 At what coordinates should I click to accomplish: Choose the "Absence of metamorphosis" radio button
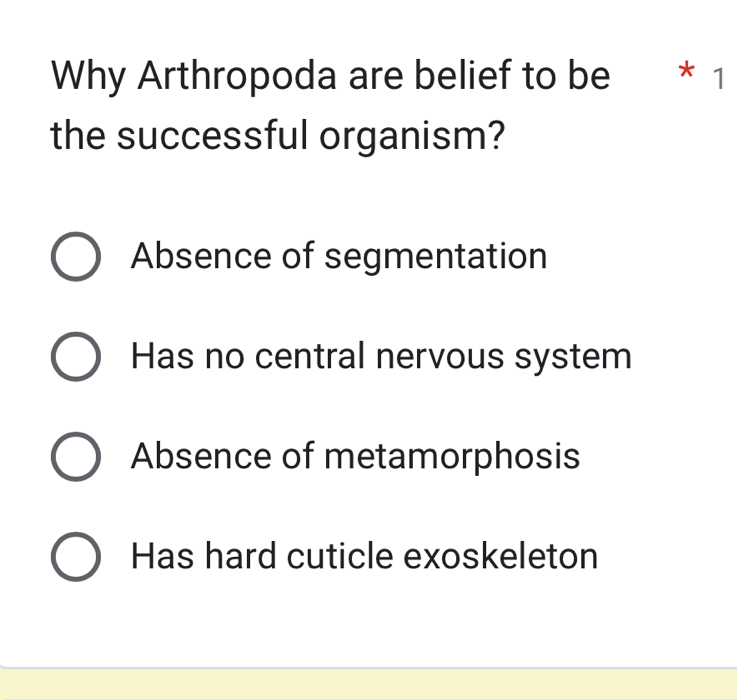tap(75, 457)
